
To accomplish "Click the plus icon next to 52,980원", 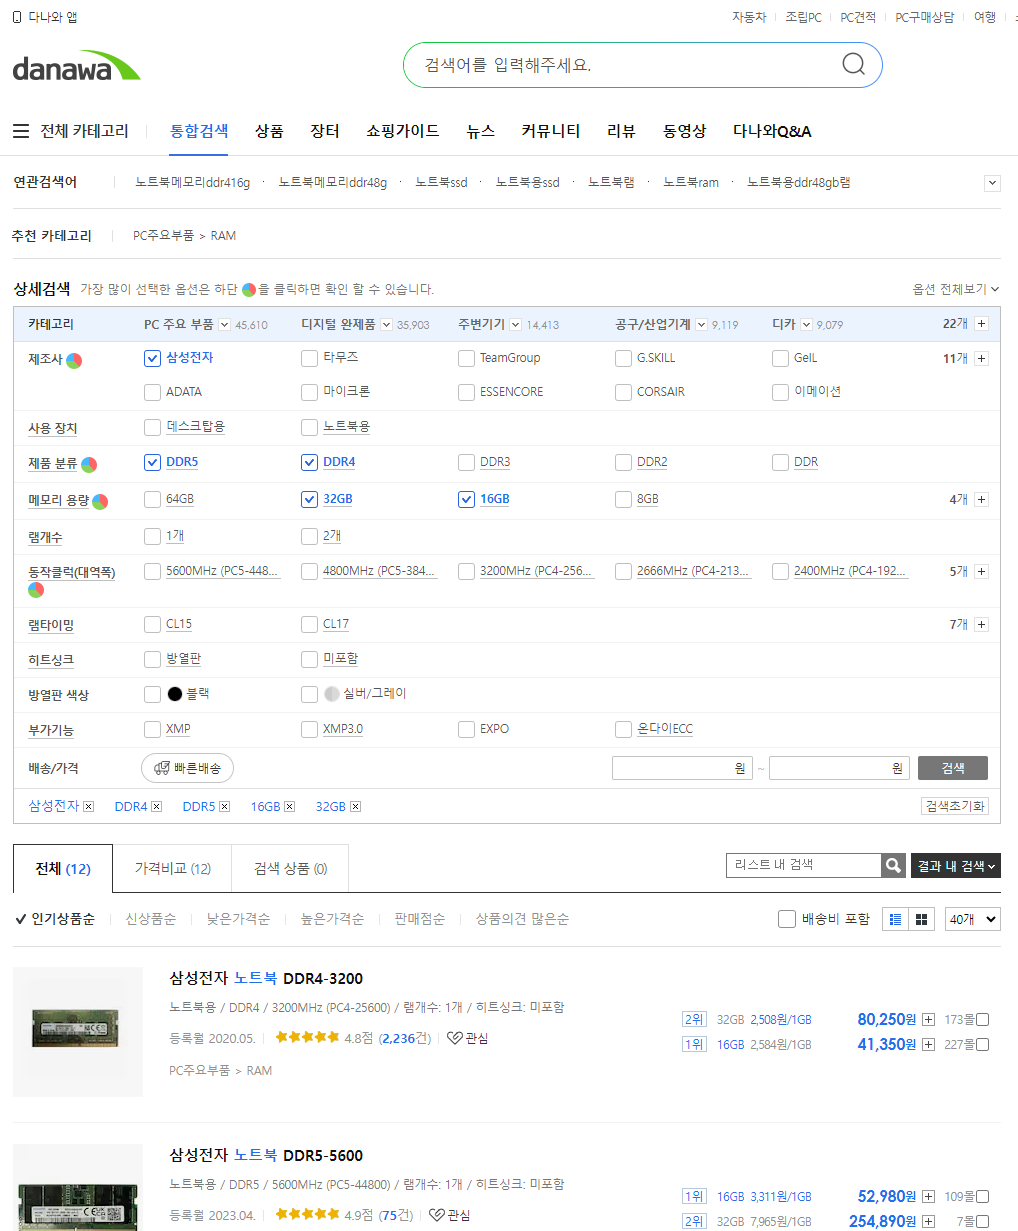I will (928, 1197).
